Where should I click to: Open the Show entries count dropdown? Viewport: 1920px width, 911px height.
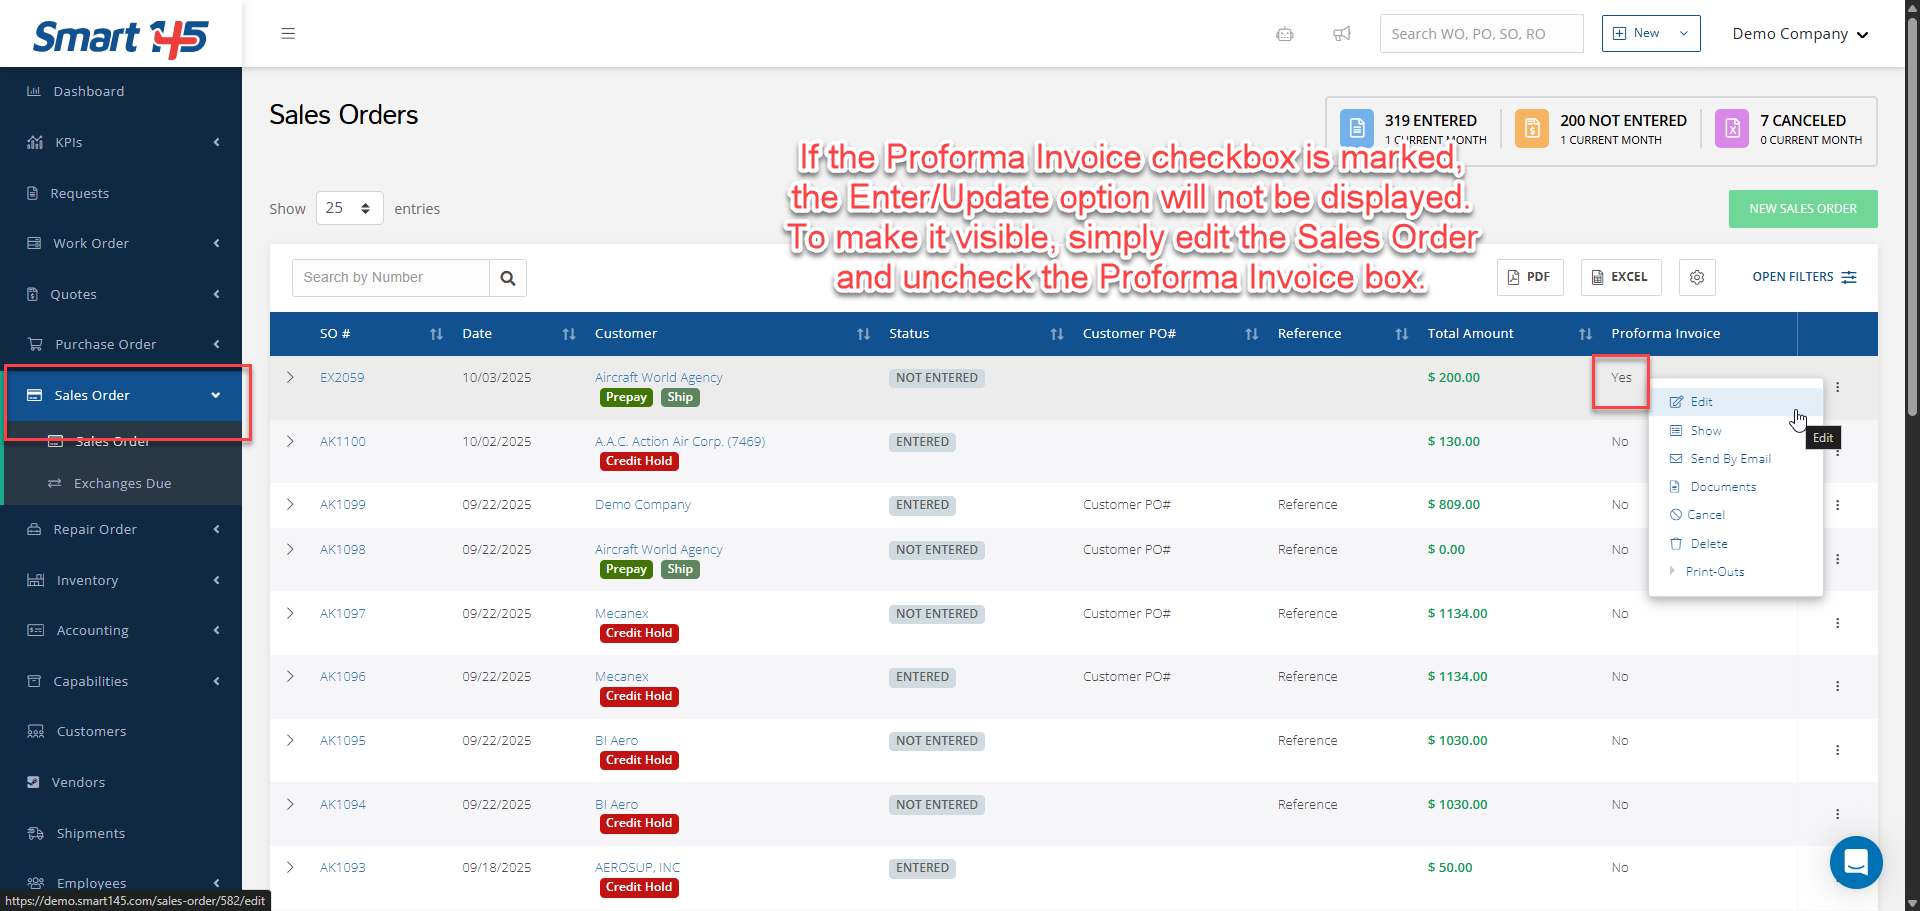click(x=349, y=208)
